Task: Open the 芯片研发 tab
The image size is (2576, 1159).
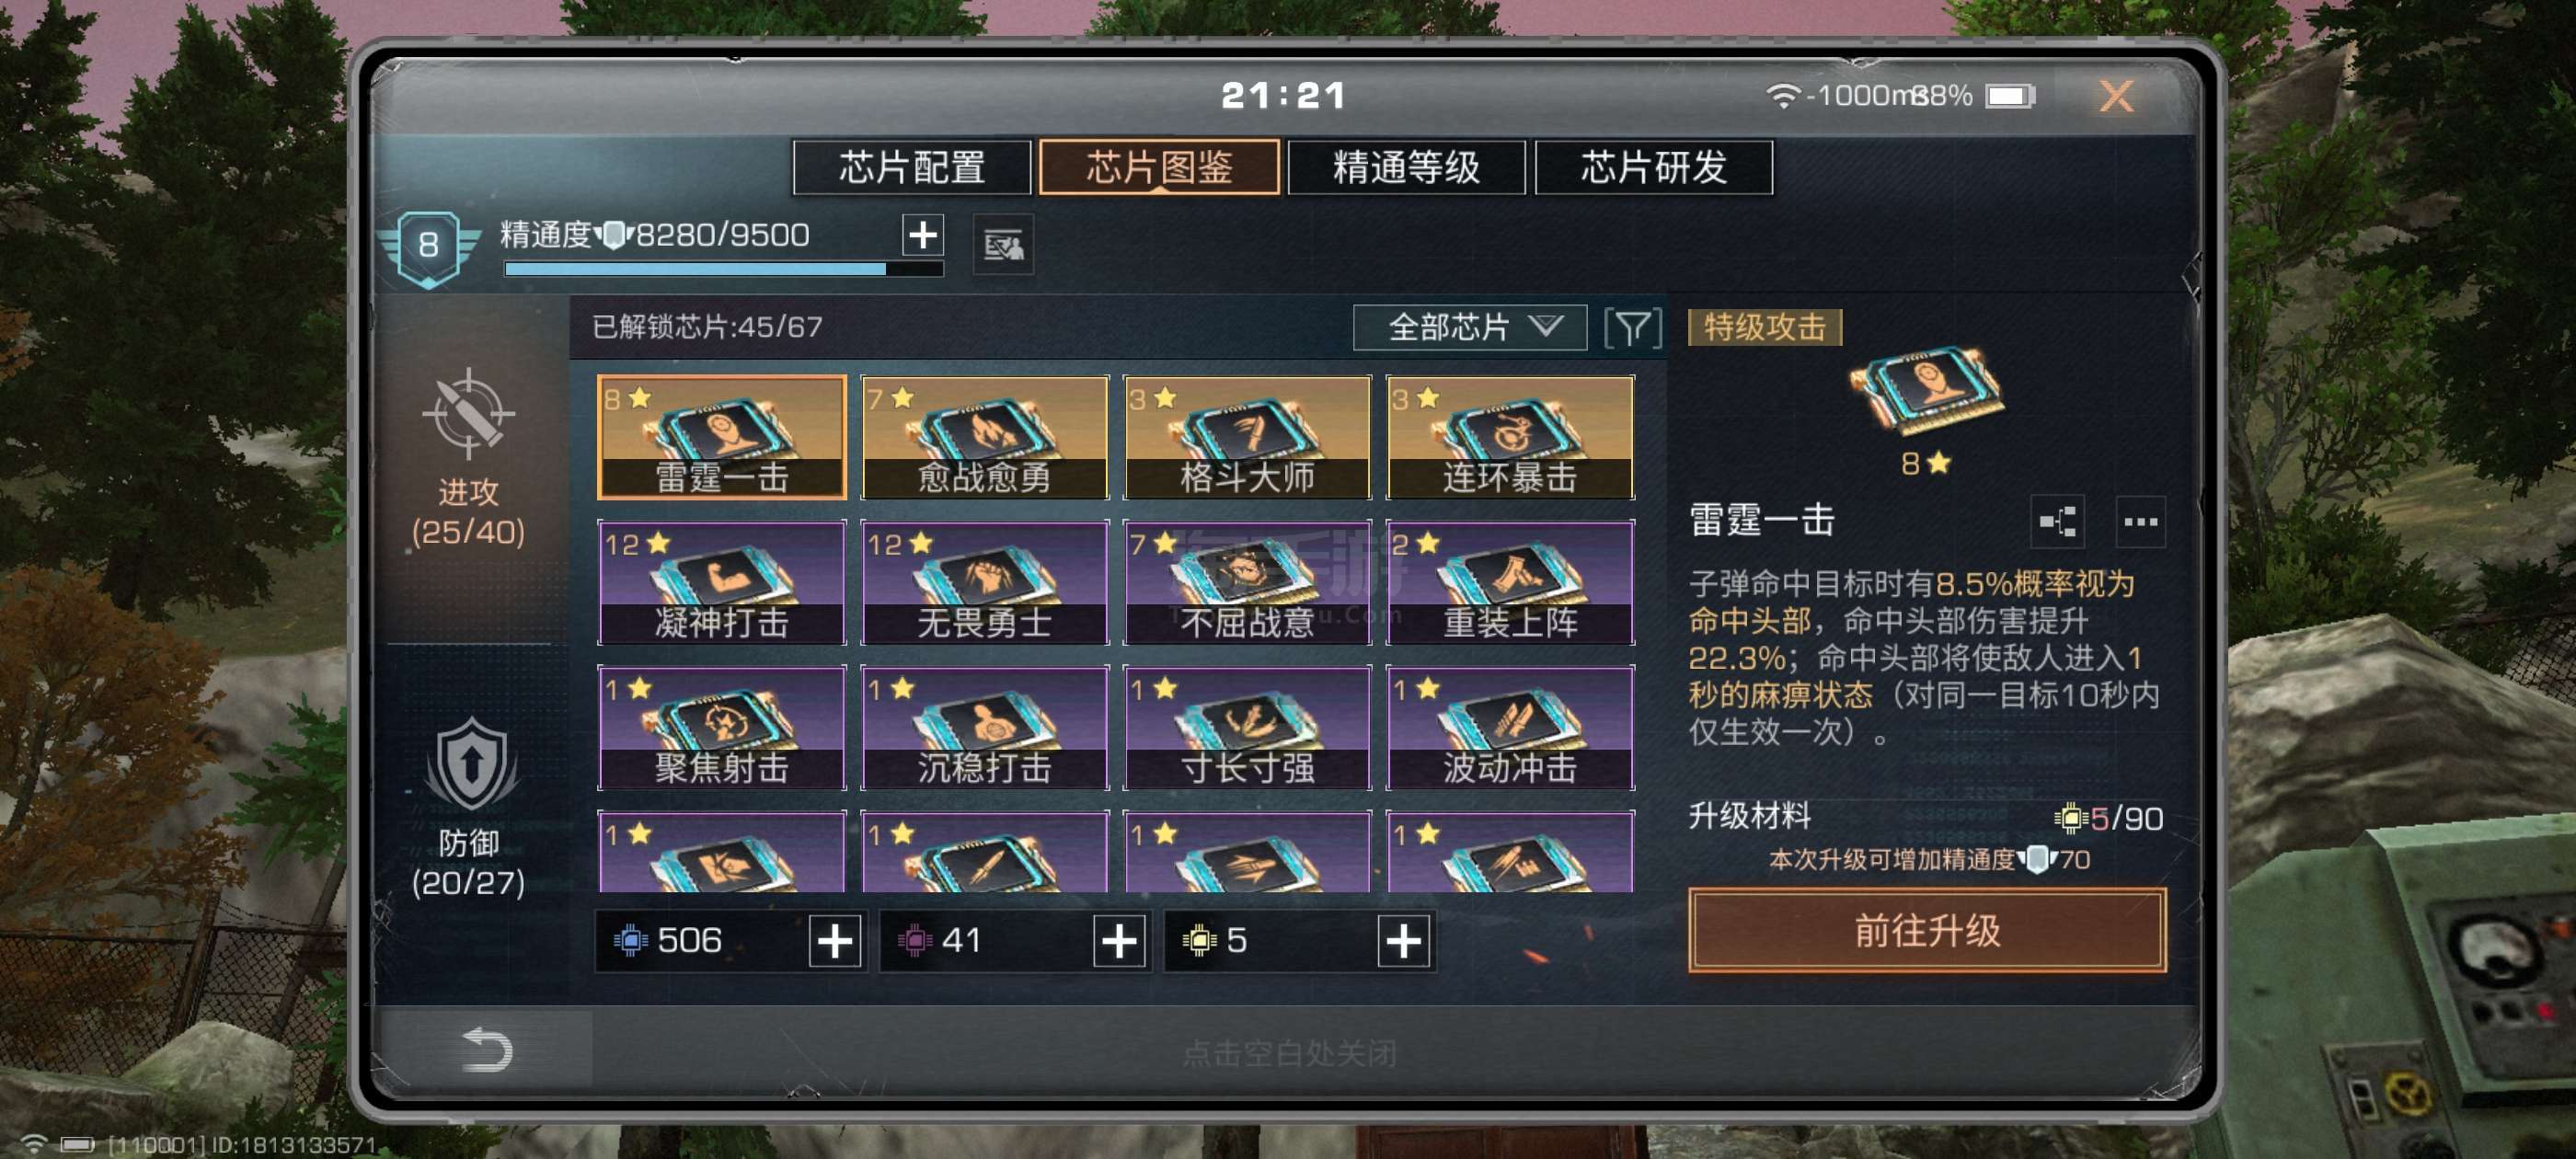Action: coord(1652,167)
